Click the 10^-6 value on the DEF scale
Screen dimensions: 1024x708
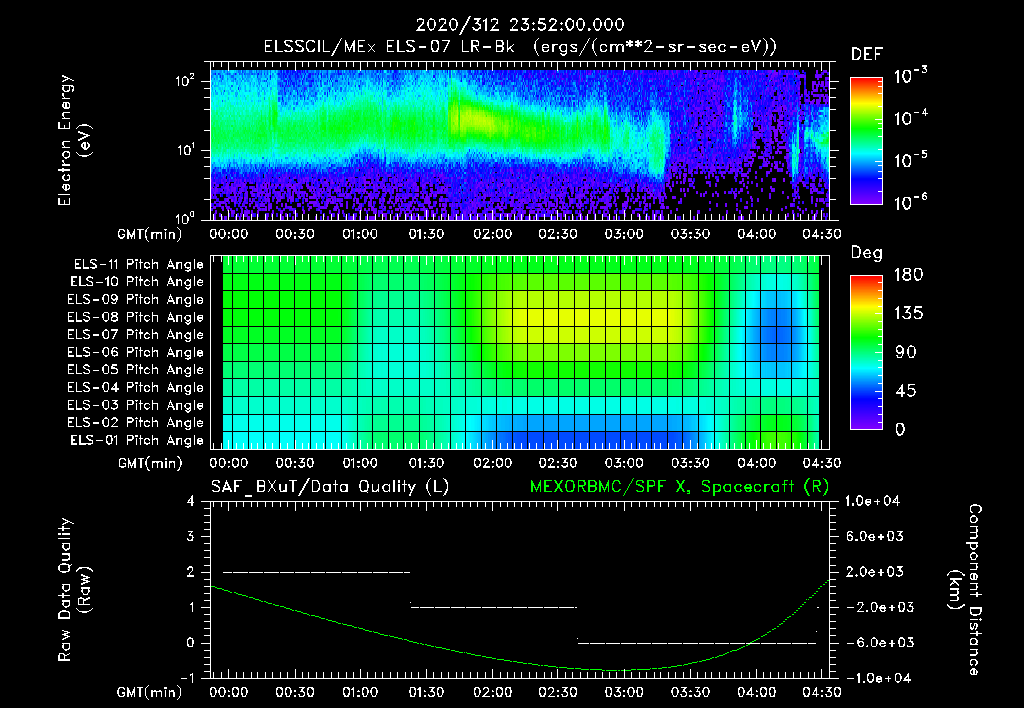[910, 202]
